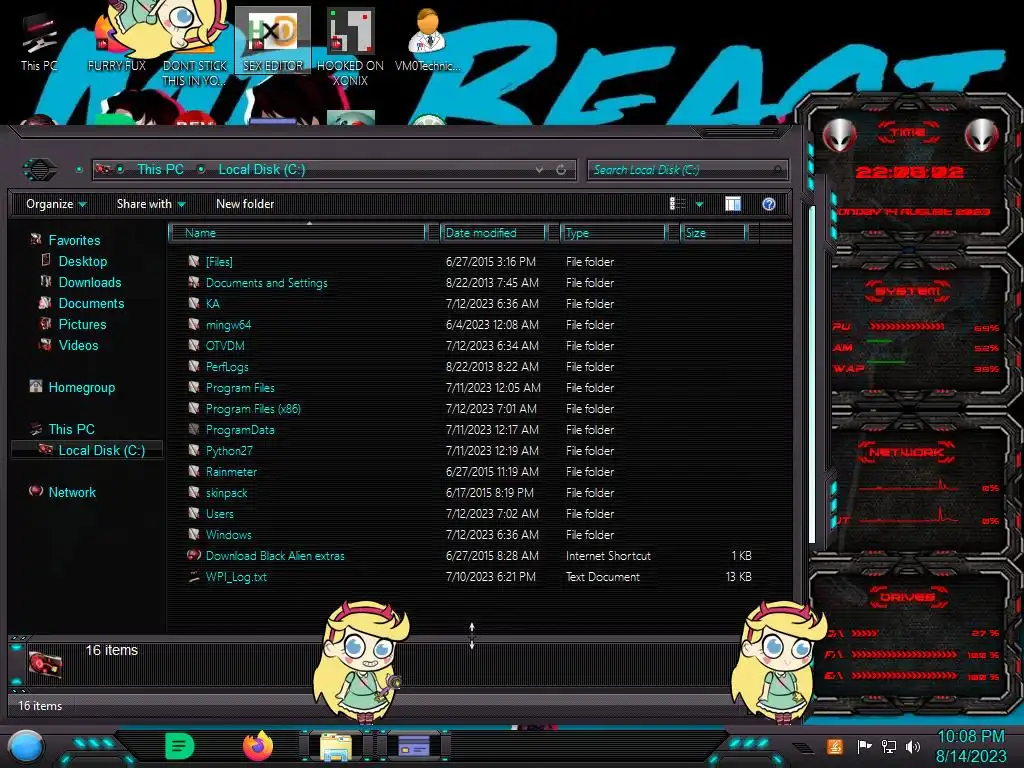Select This PC in the navigation pane

click(x=71, y=429)
